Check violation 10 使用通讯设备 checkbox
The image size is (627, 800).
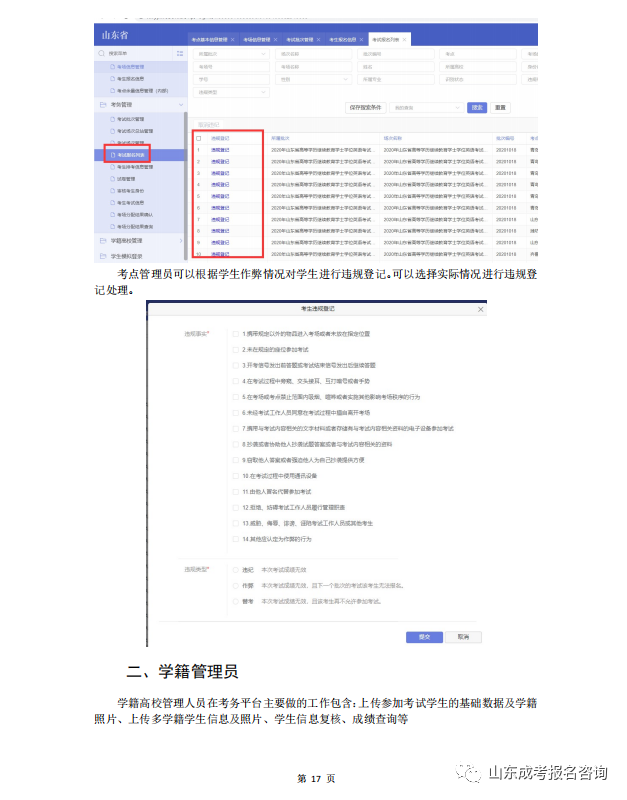click(x=235, y=476)
